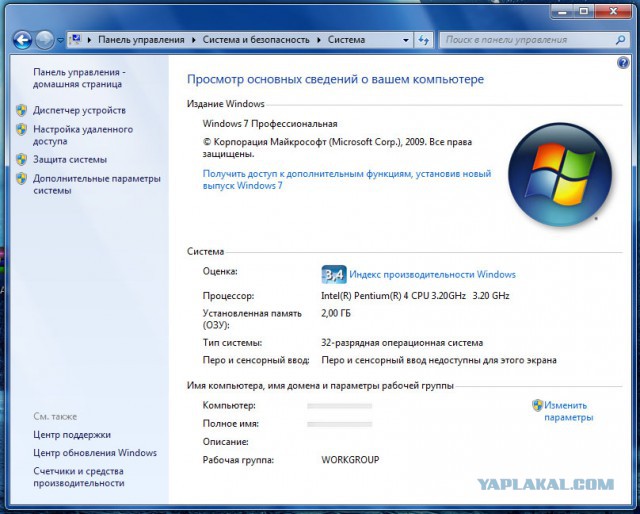Click the installed memory value 2,00 ГБ
The width and height of the screenshot is (640, 514).
coord(336,313)
